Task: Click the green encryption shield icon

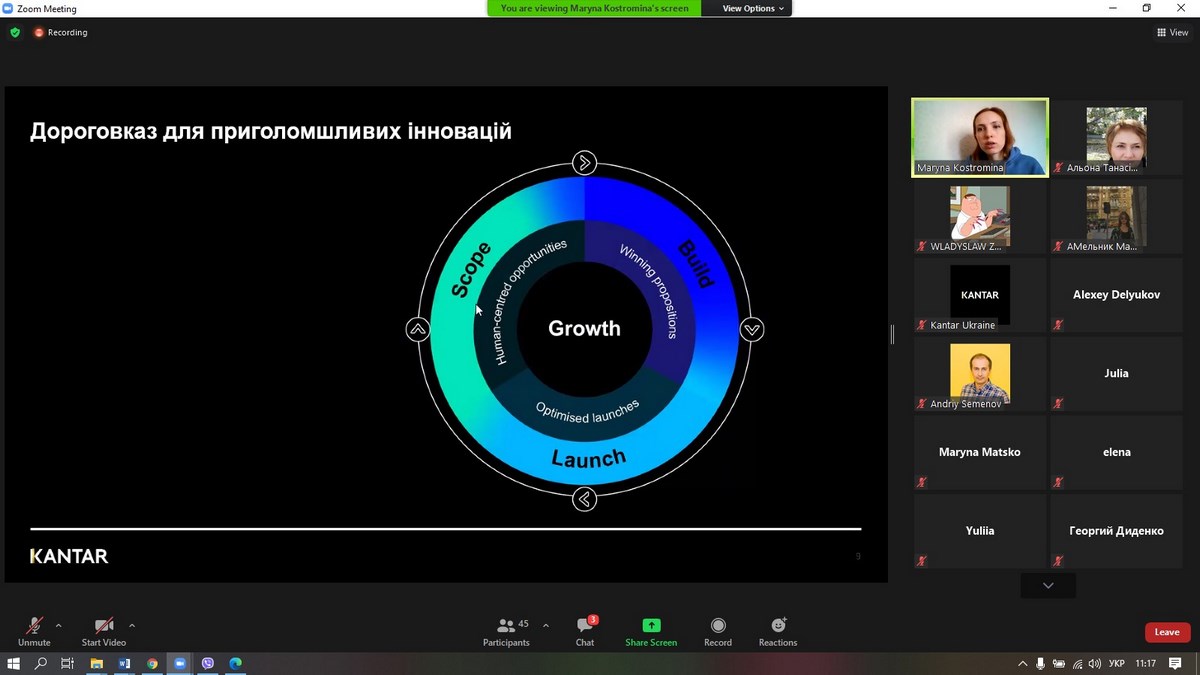Action: [15, 32]
